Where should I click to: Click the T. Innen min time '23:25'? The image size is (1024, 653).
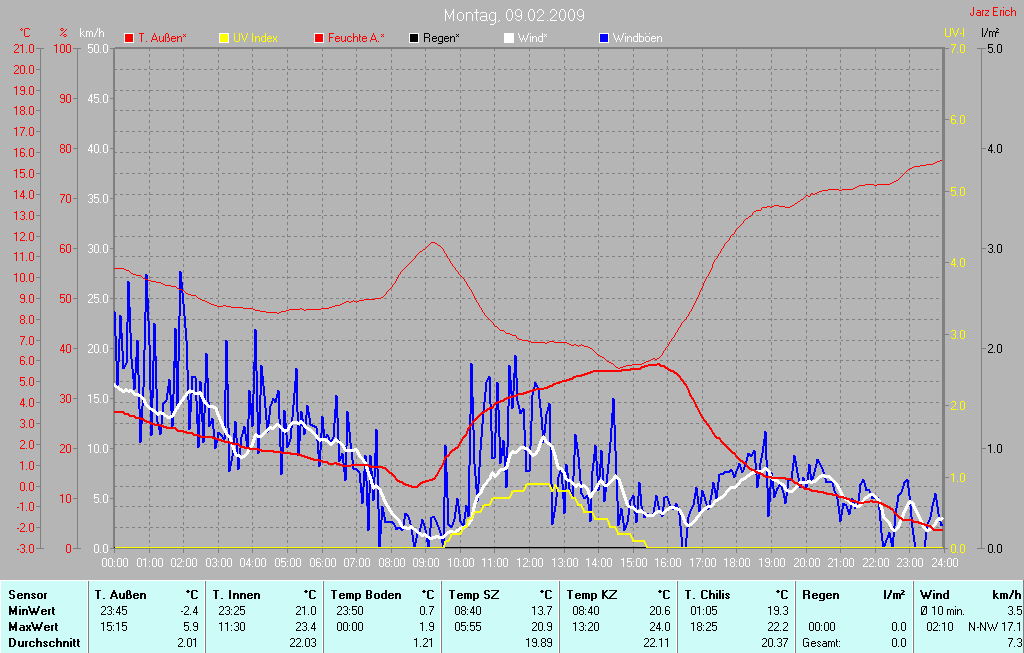(232, 611)
